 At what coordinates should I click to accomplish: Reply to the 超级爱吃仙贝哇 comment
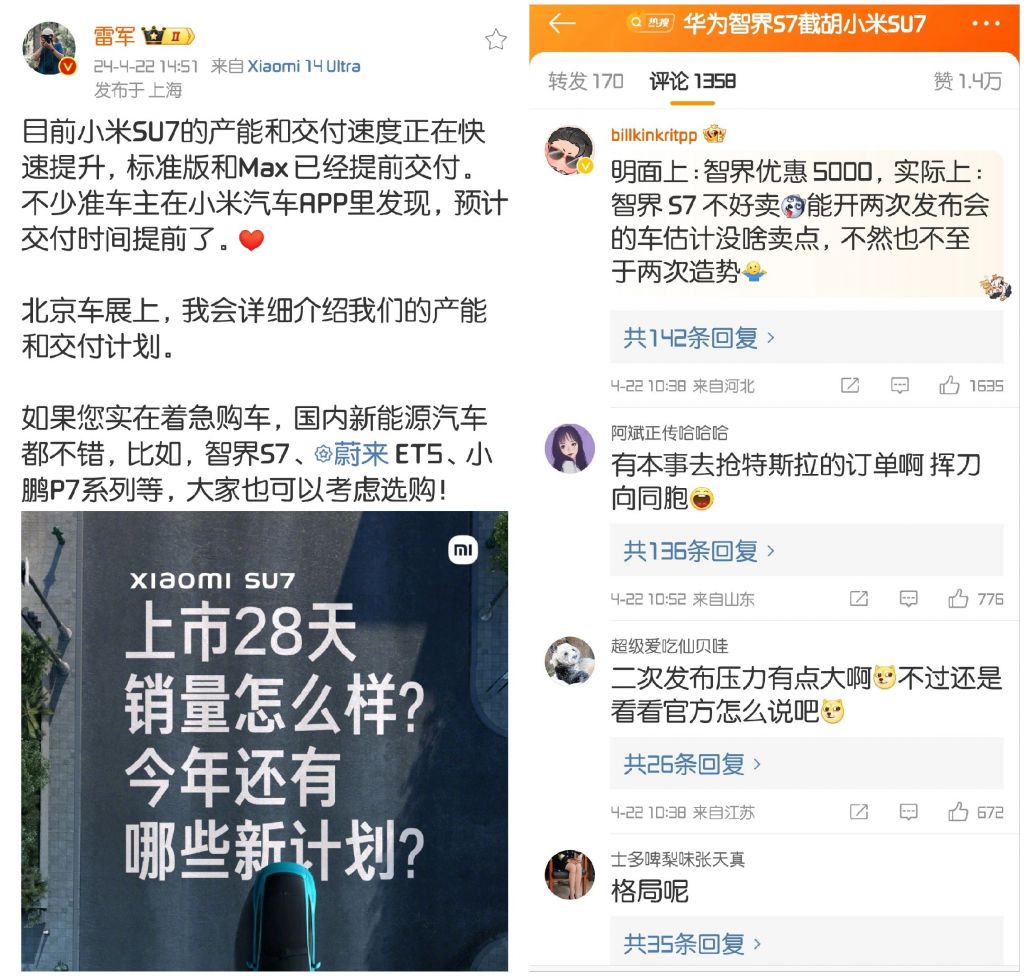pyautogui.click(x=908, y=812)
